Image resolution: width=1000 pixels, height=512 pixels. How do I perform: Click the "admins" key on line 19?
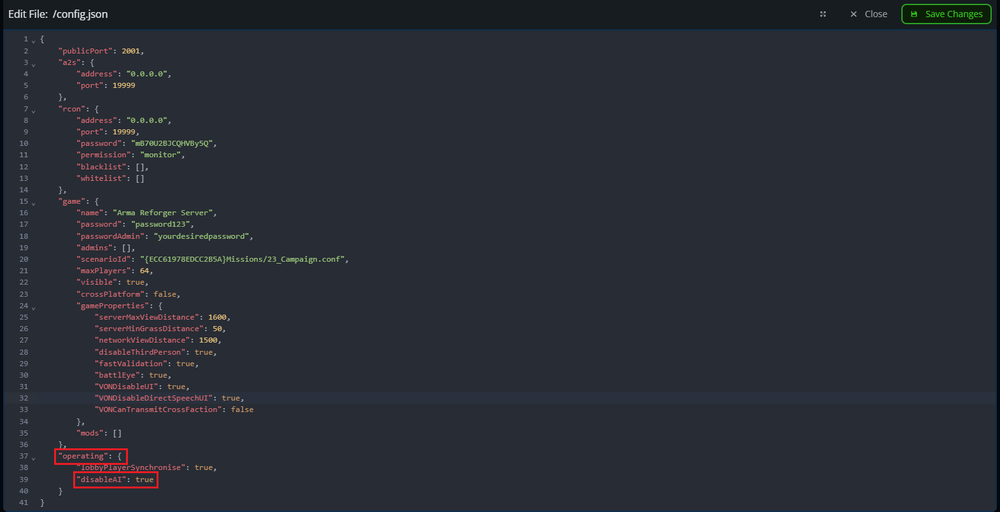[x=96, y=247]
